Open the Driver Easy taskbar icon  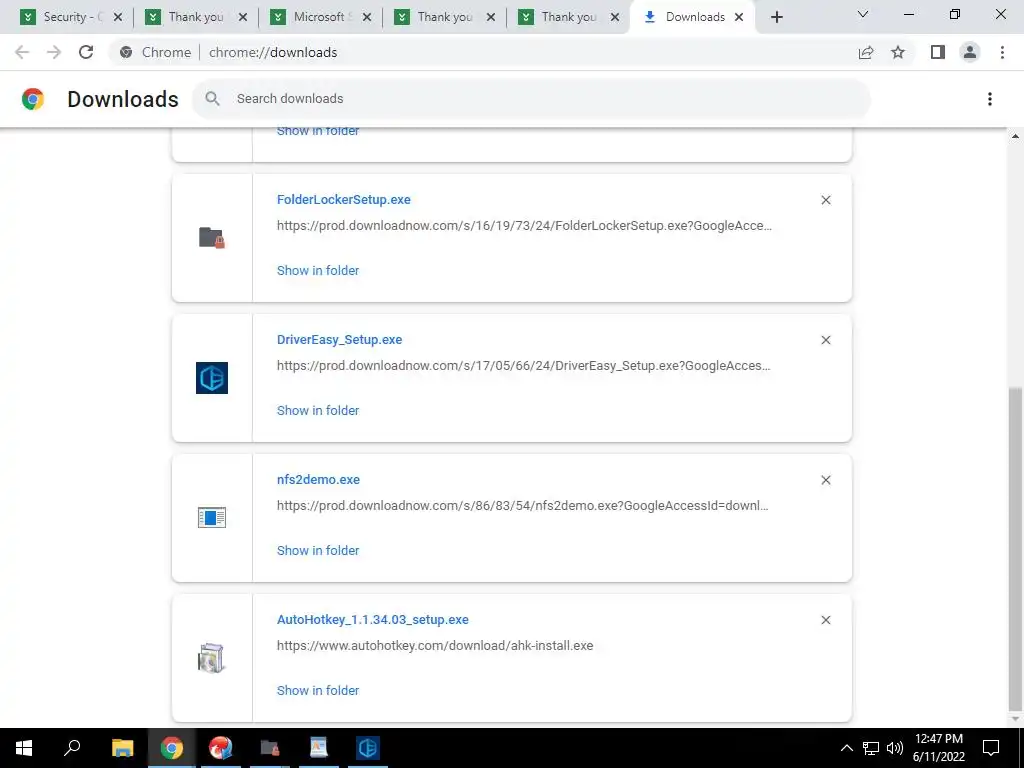(x=368, y=748)
